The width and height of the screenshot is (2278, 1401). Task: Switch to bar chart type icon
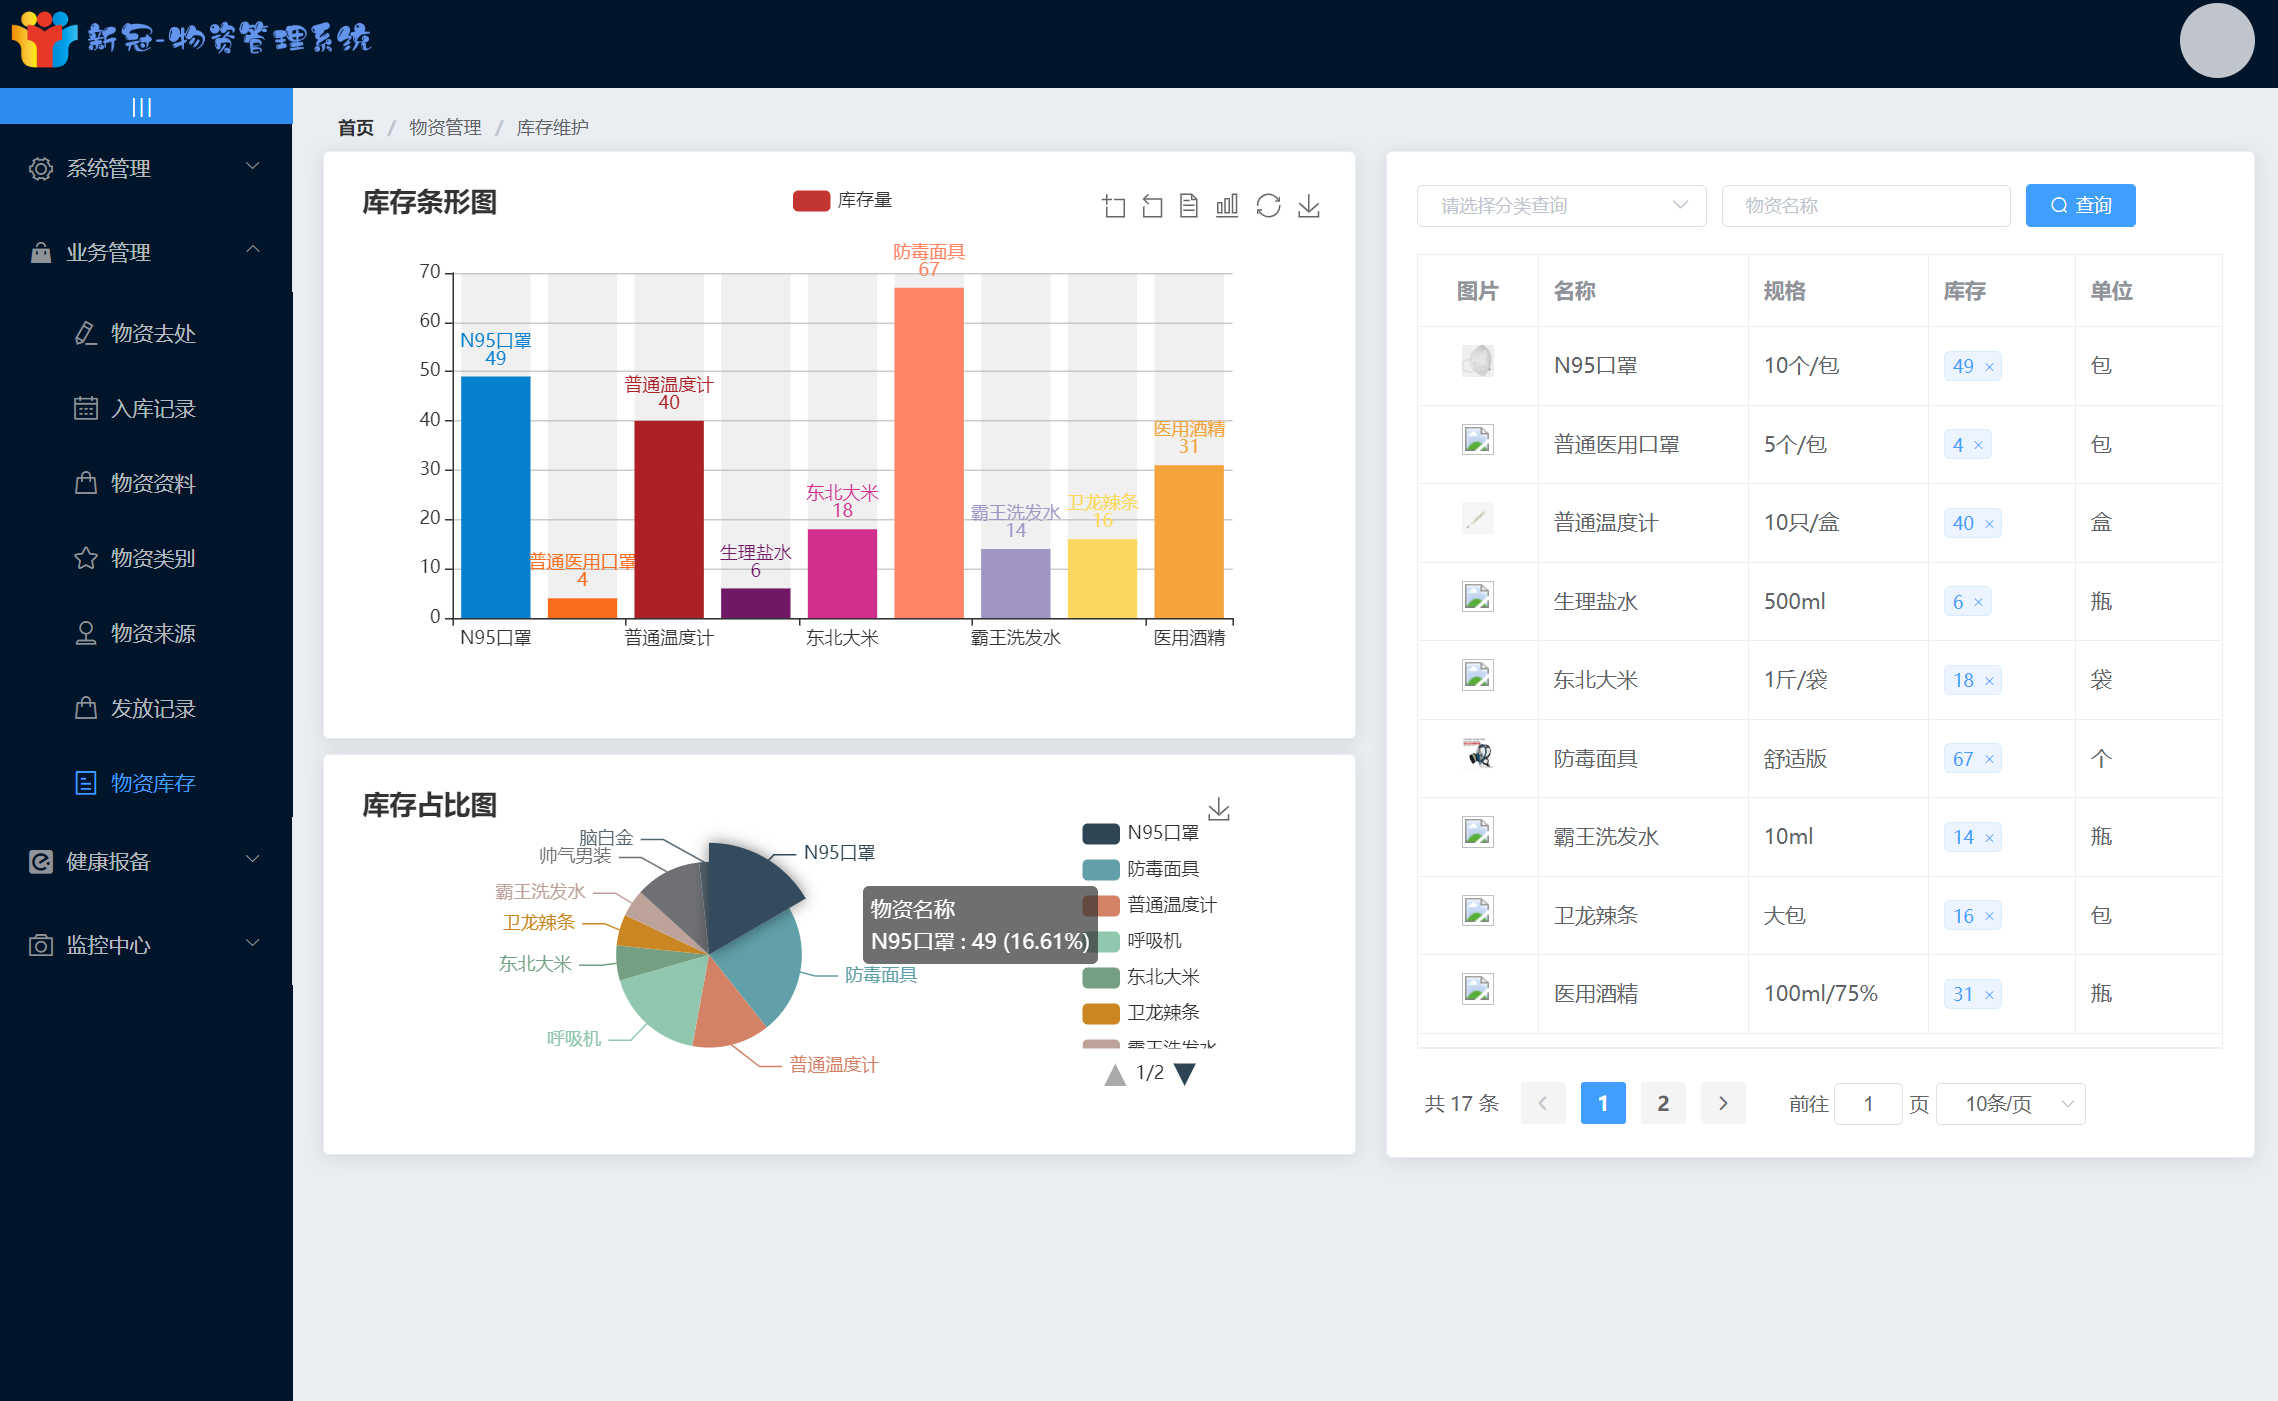point(1227,206)
